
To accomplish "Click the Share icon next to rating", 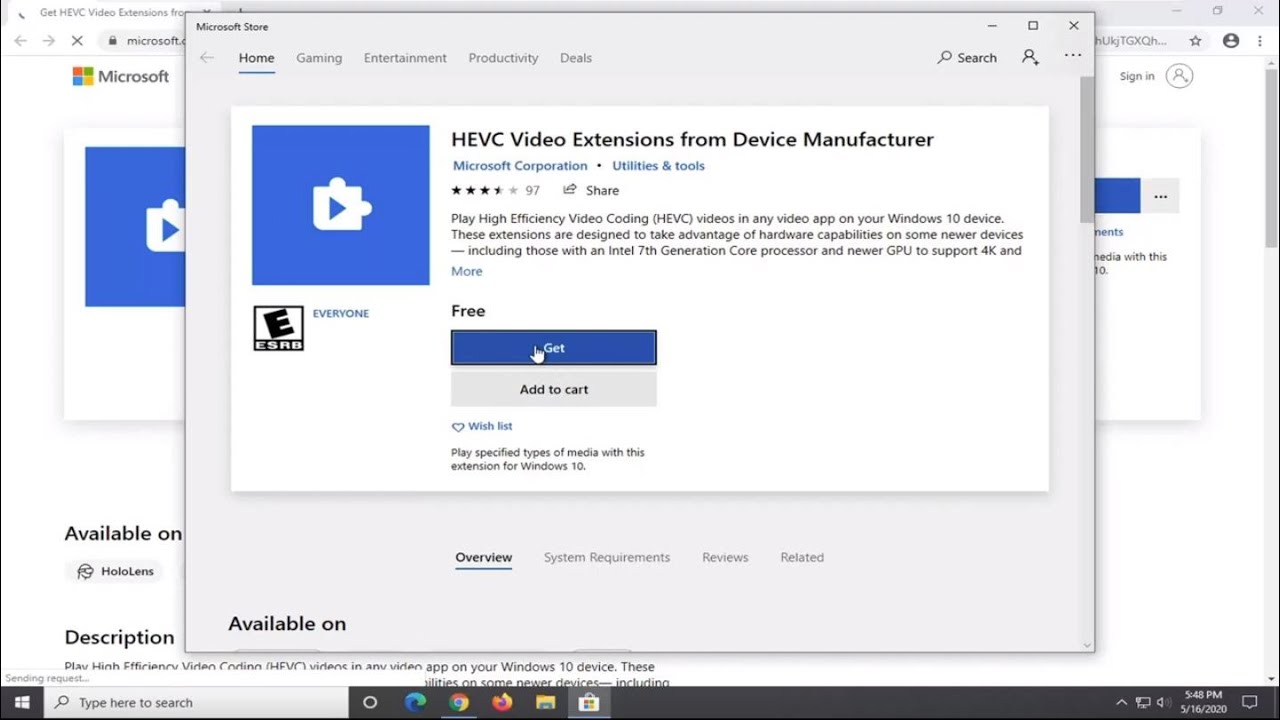I will tap(570, 190).
